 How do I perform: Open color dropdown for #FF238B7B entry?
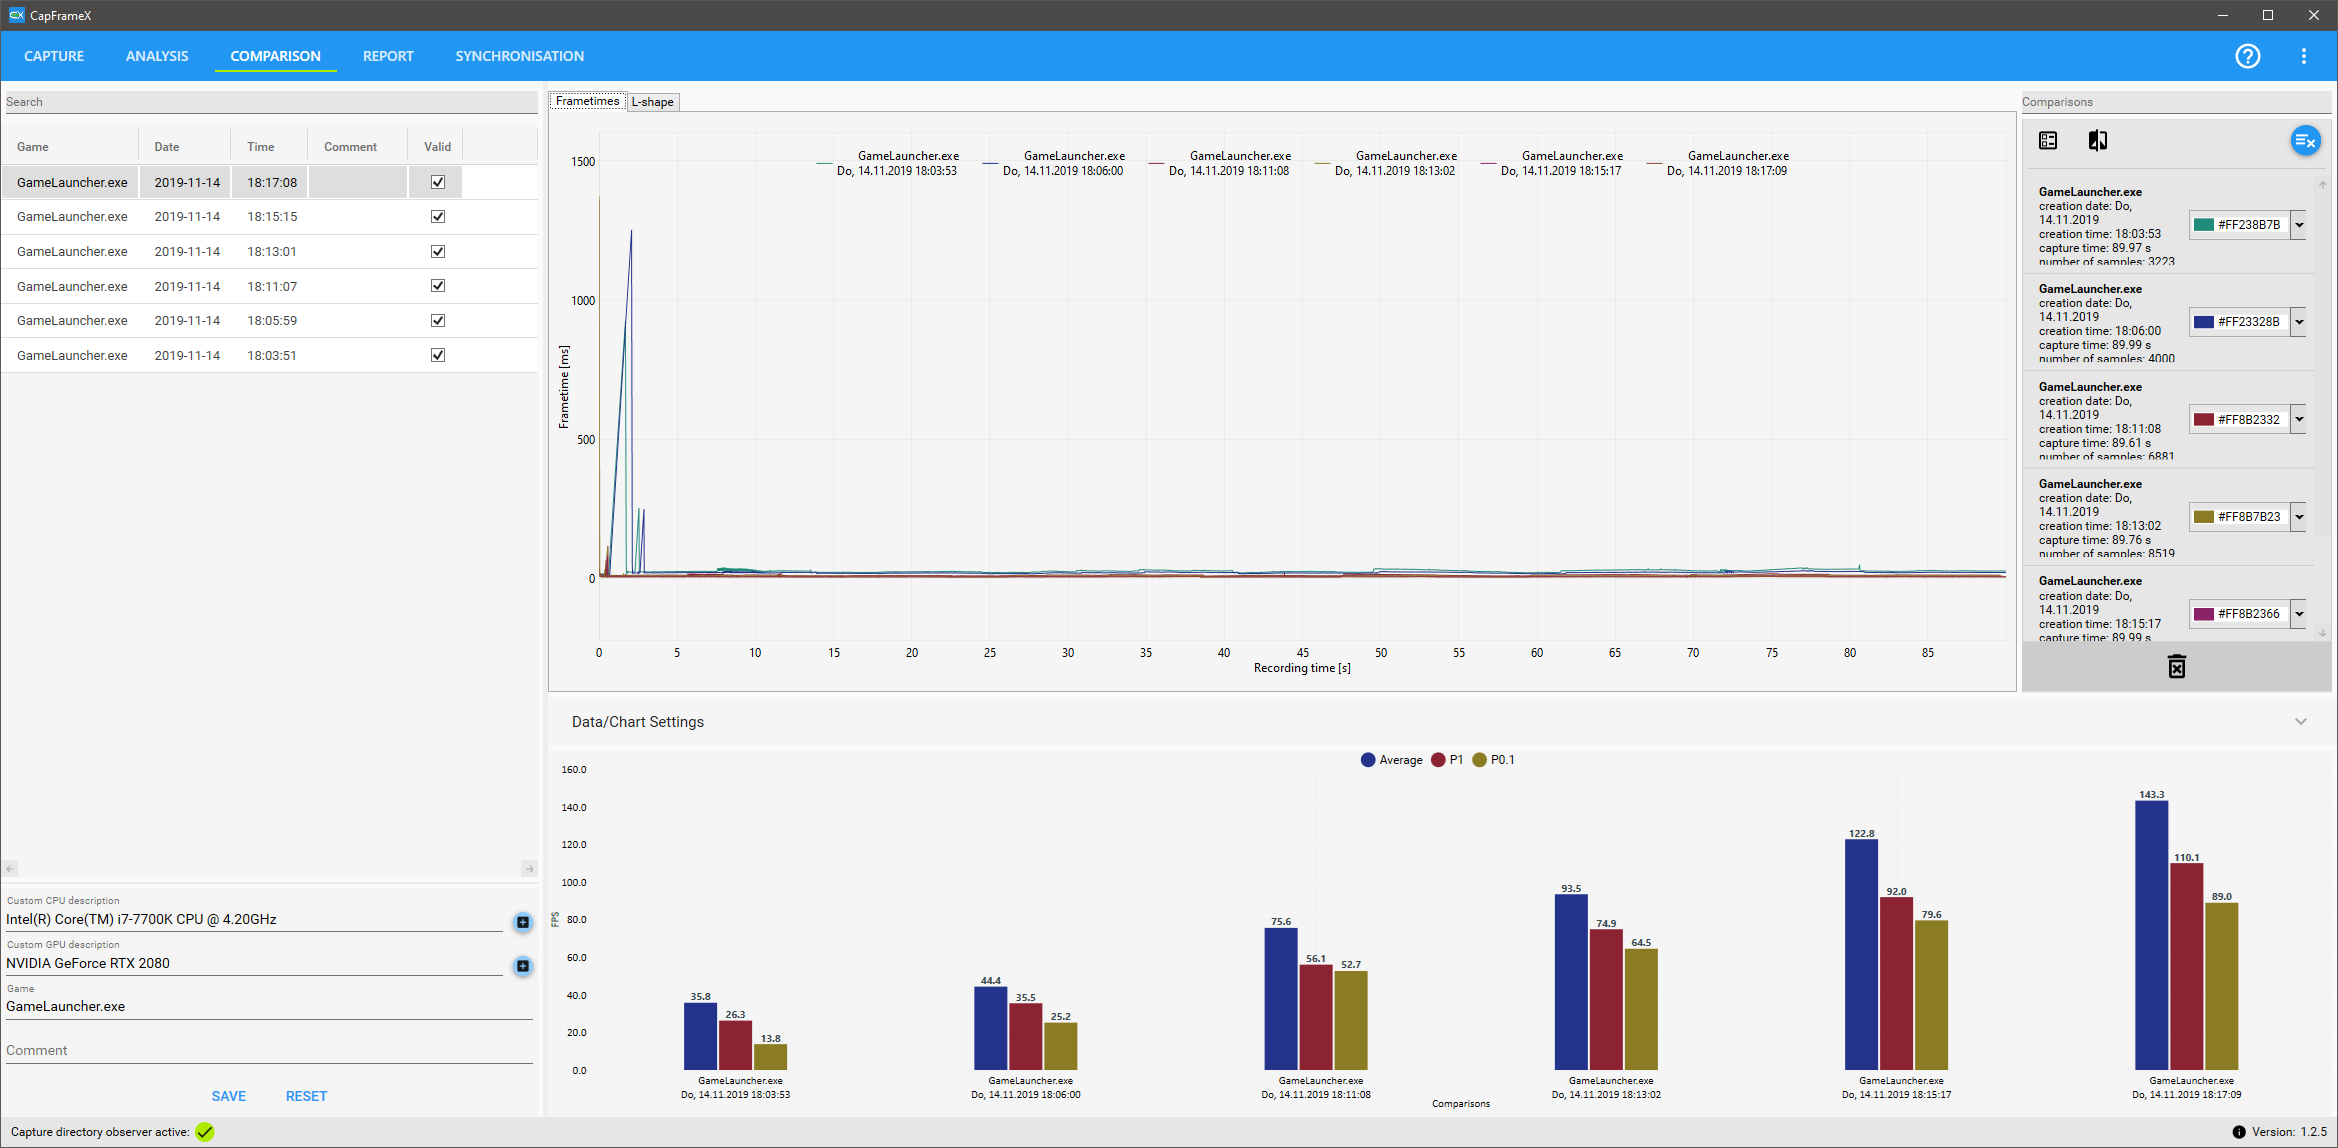[2299, 225]
